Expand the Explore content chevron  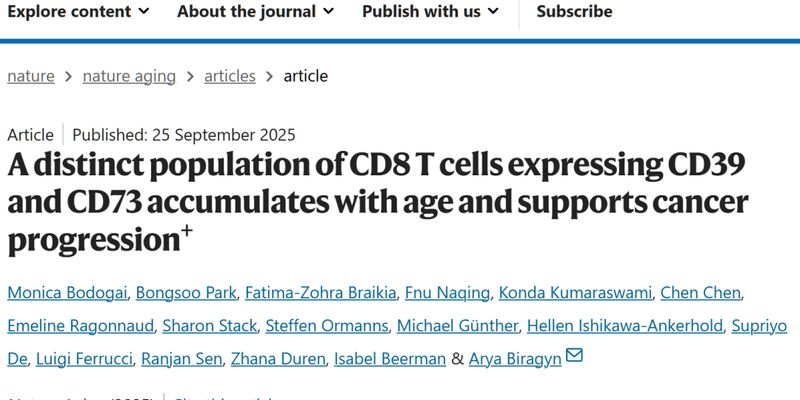143,12
